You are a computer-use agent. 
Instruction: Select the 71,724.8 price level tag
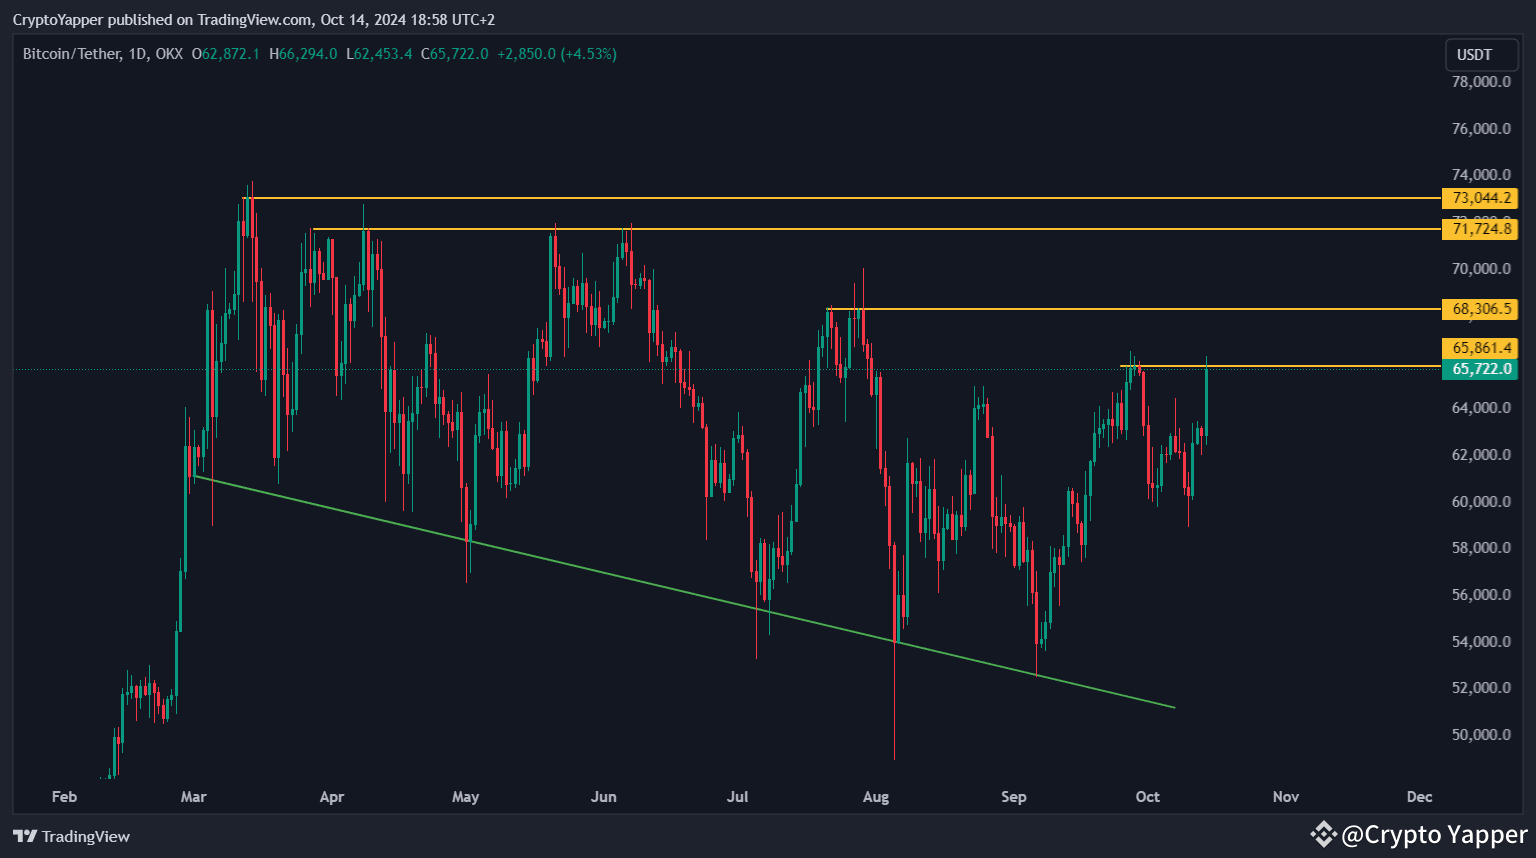pos(1481,229)
